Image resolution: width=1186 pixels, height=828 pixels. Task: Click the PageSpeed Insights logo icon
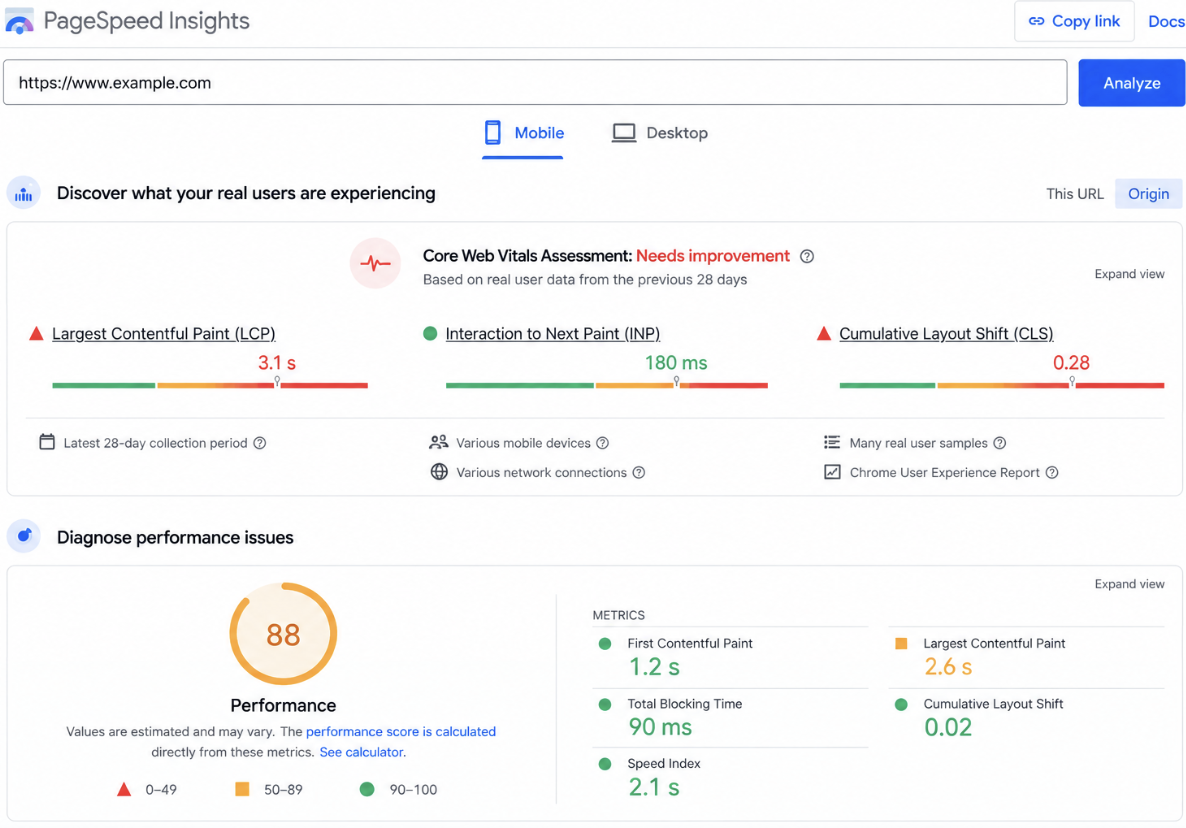[20, 21]
